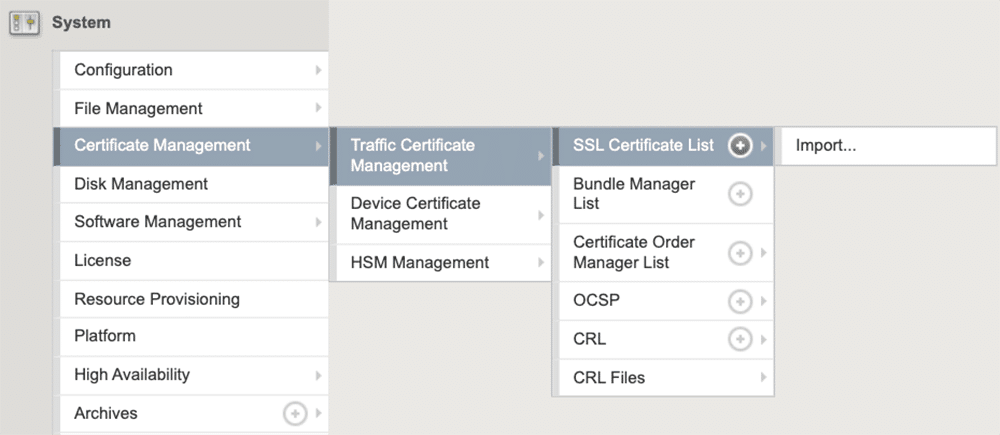Screen dimensions: 1000x435
Task: Open HSM Management menu item
Action: pyautogui.click(x=419, y=262)
